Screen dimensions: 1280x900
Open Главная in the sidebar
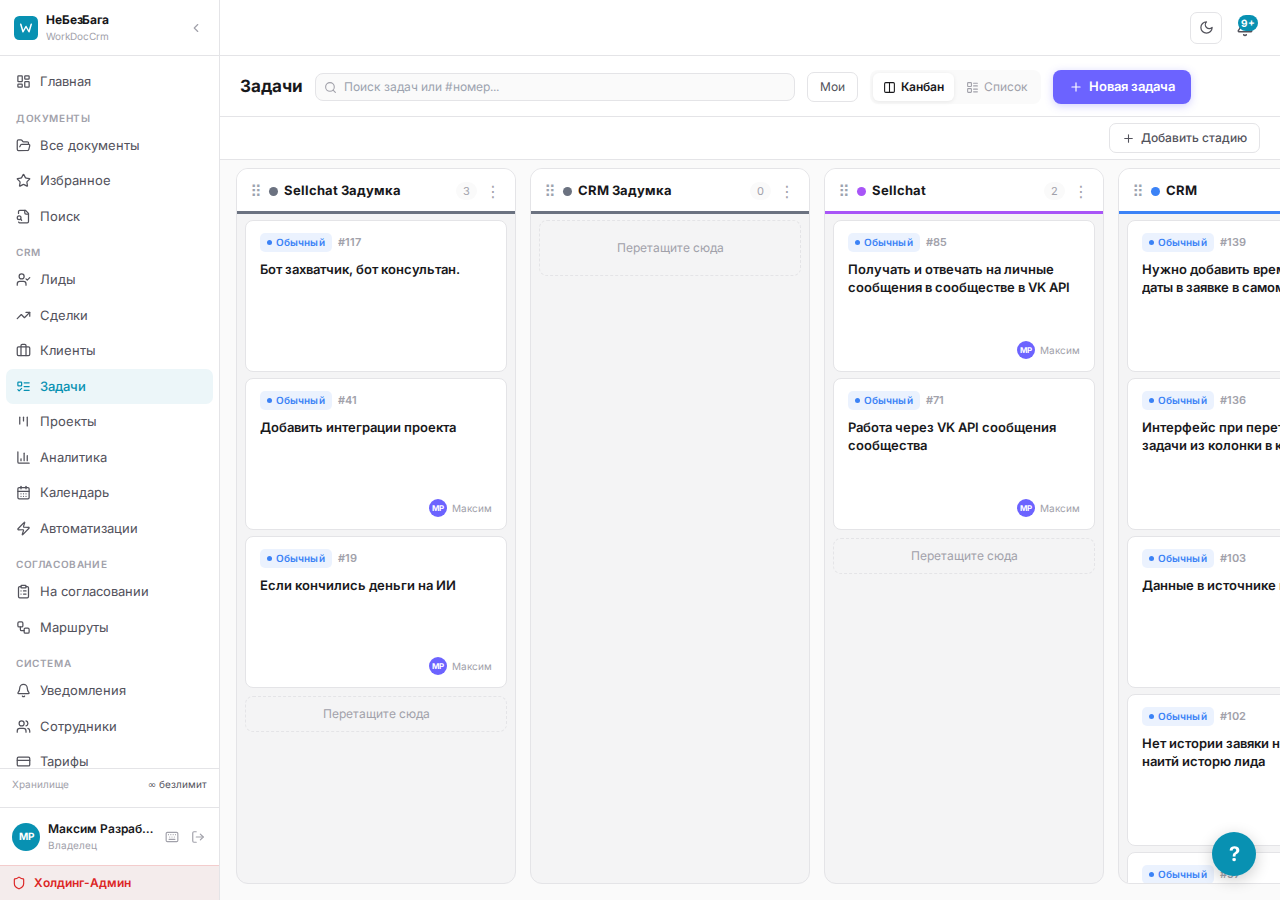click(x=109, y=81)
